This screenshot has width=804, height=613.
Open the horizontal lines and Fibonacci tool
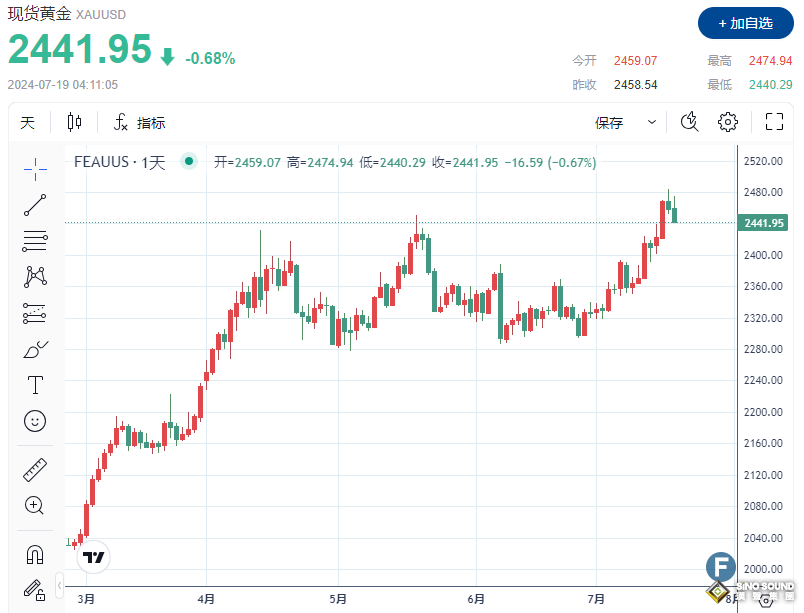coord(35,241)
